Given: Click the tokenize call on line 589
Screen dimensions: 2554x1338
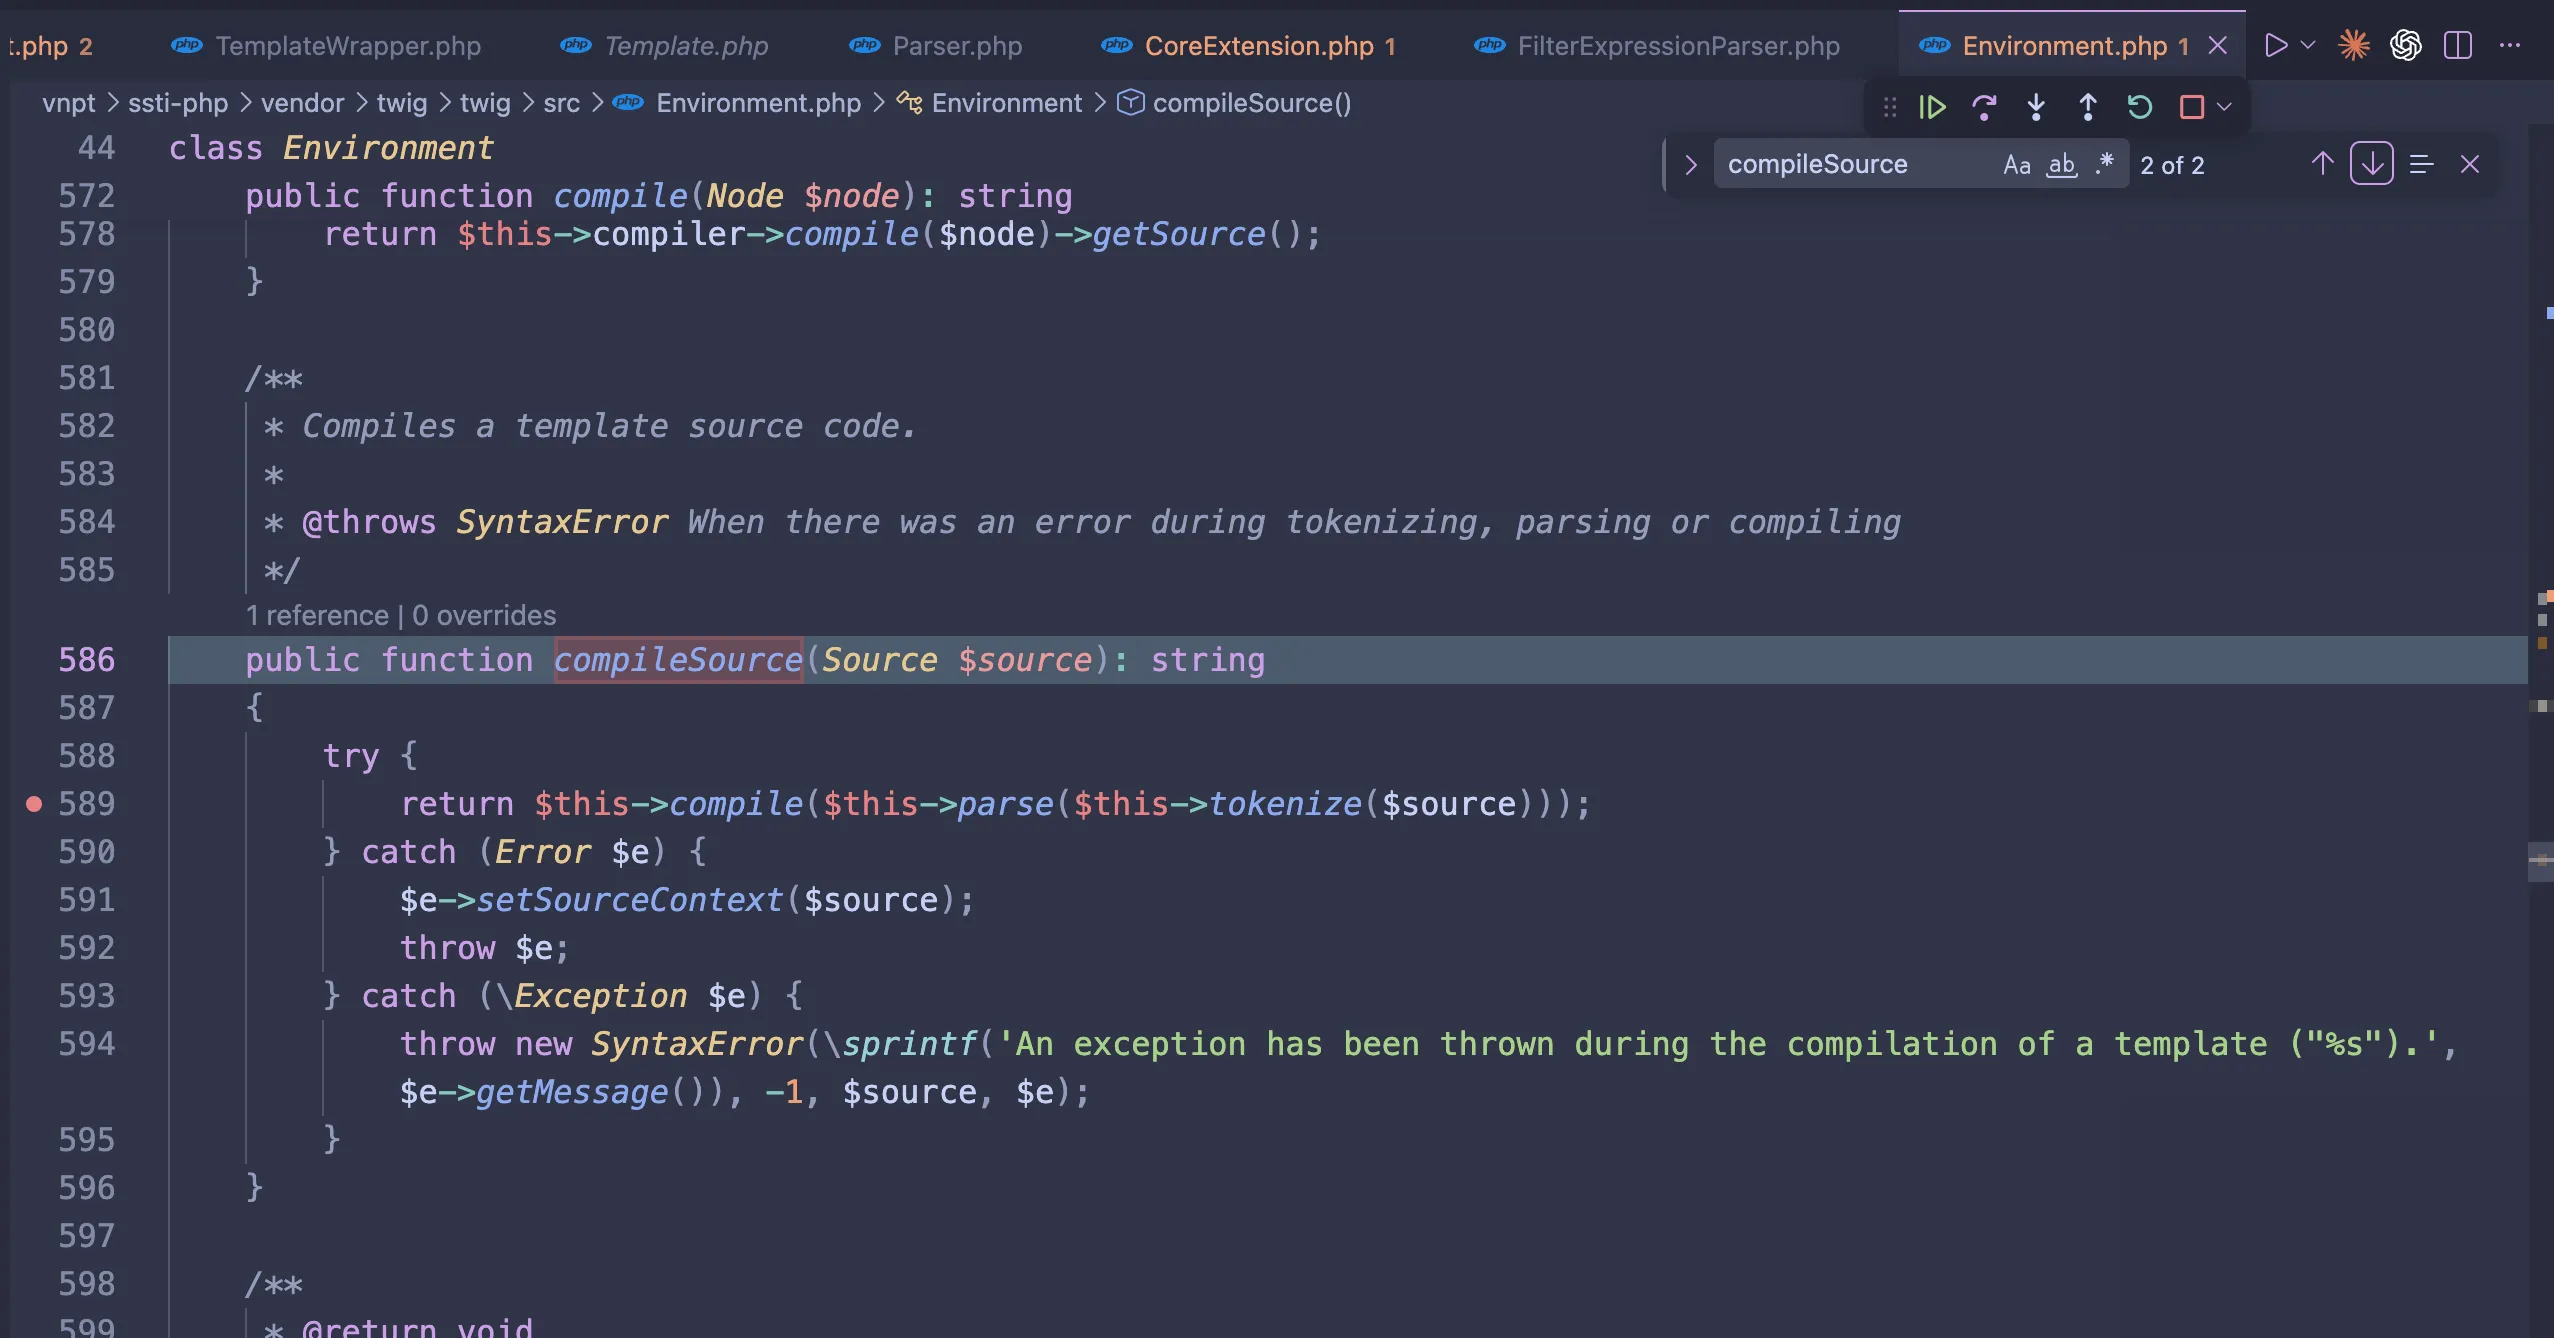Looking at the screenshot, I should 1285,804.
